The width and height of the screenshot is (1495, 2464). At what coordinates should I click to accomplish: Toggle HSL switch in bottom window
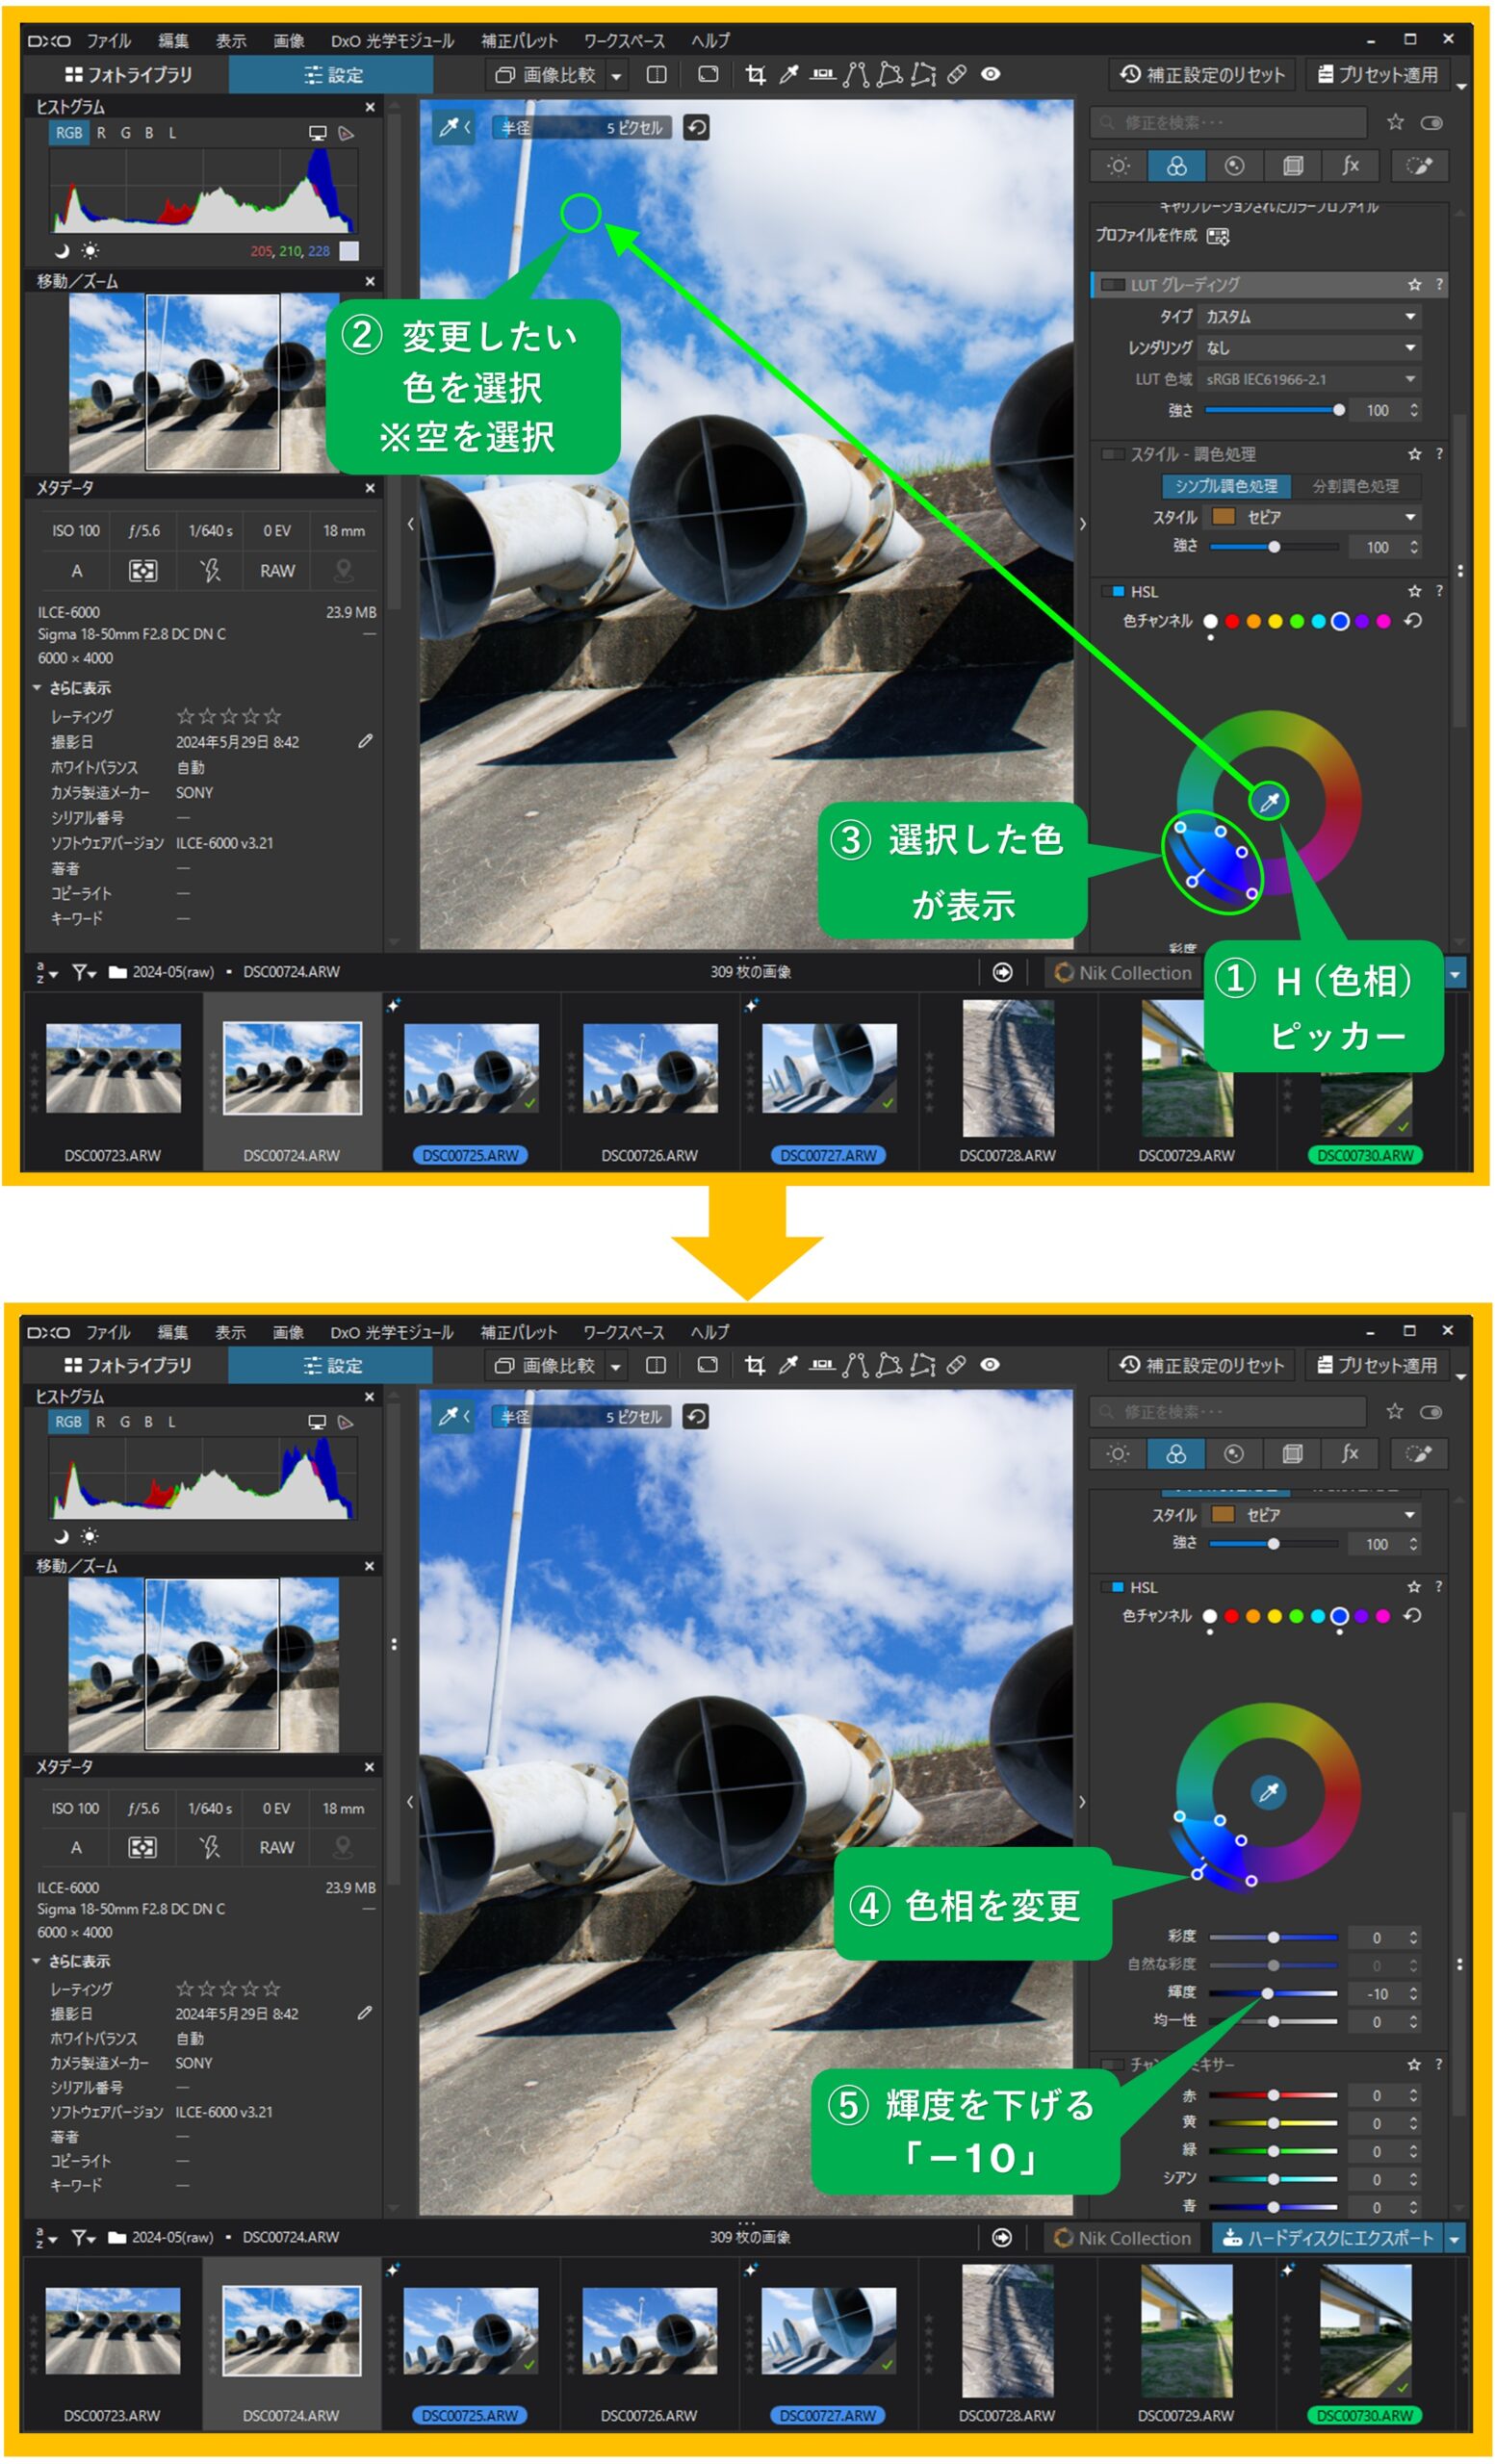[1112, 1587]
